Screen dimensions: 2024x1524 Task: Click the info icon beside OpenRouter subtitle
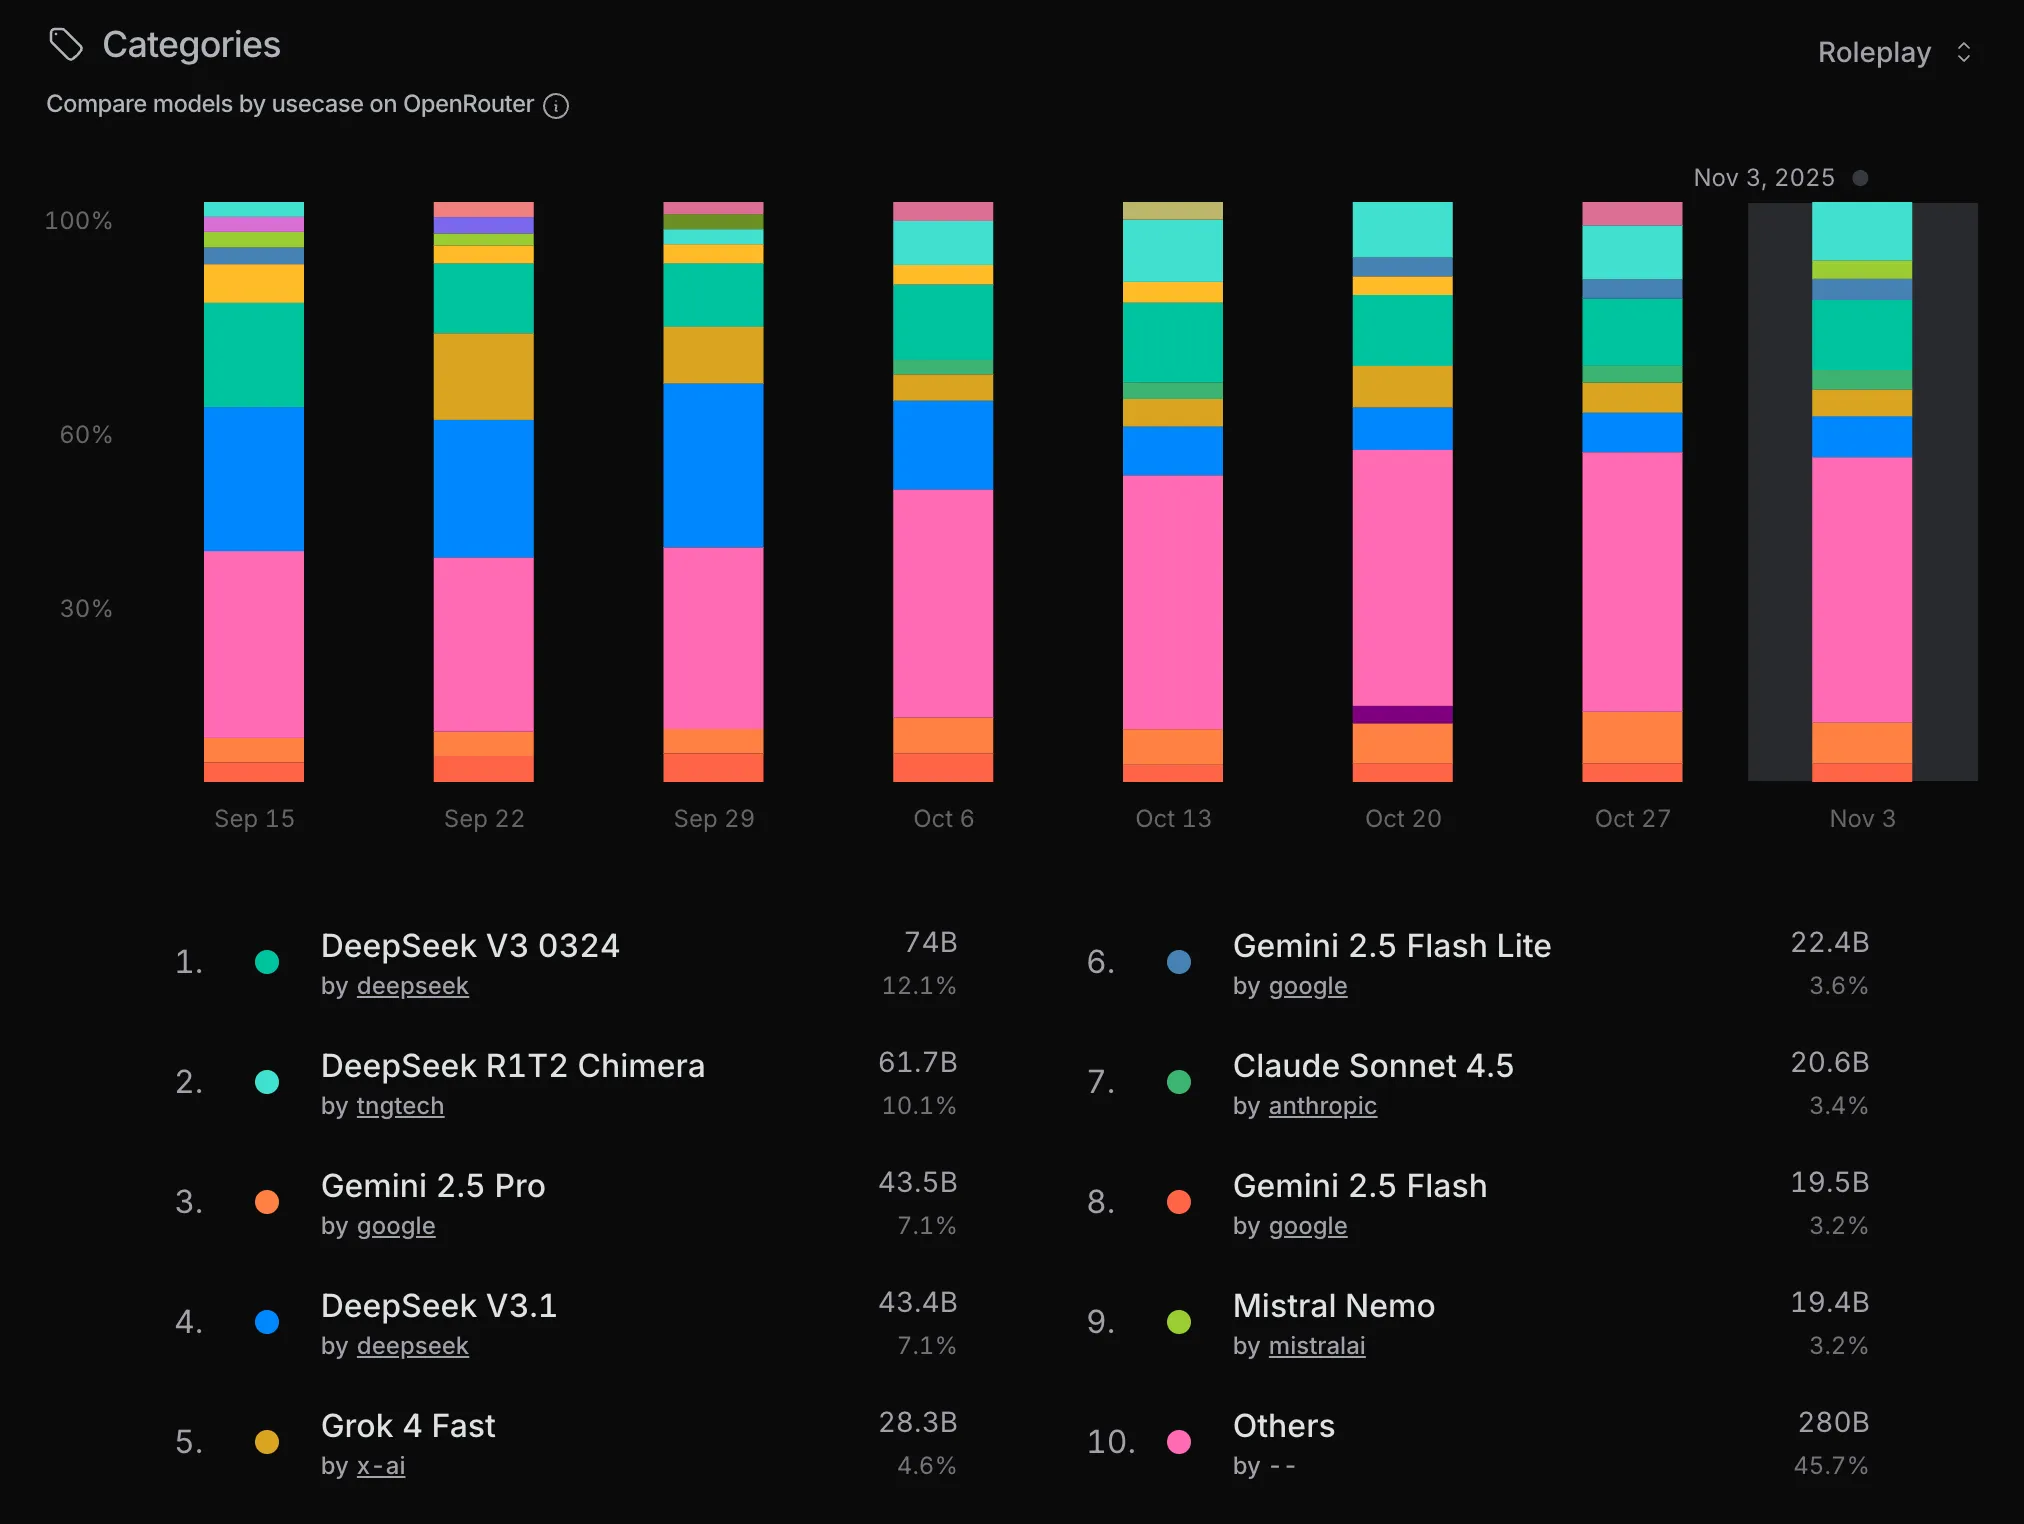(556, 106)
